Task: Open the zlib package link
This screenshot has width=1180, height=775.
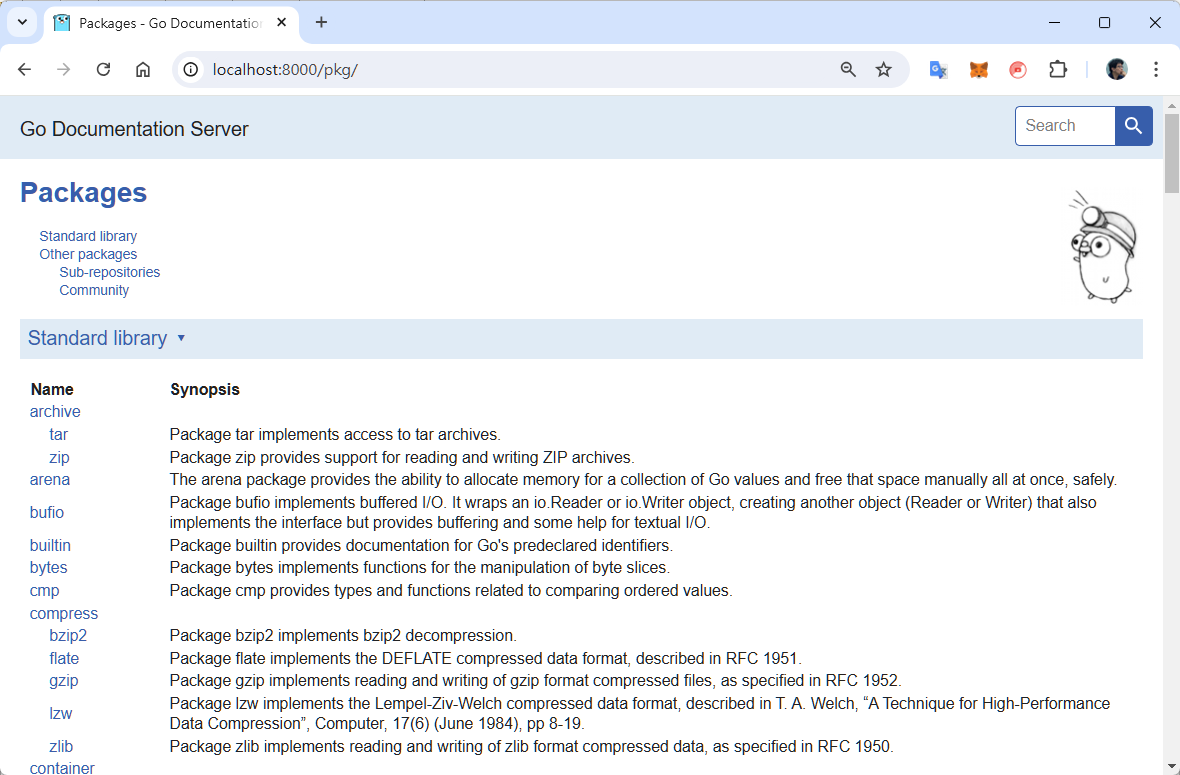Action: [61, 746]
